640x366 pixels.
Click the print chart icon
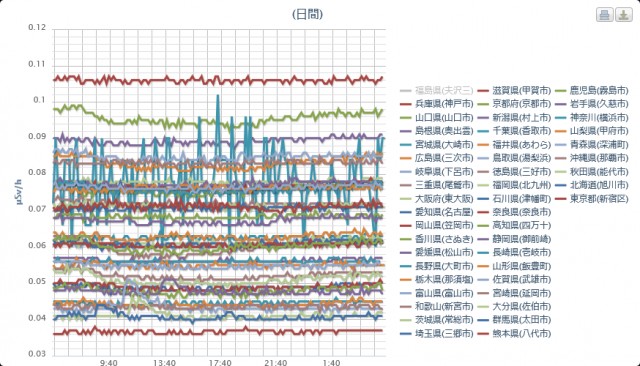[x=604, y=15]
